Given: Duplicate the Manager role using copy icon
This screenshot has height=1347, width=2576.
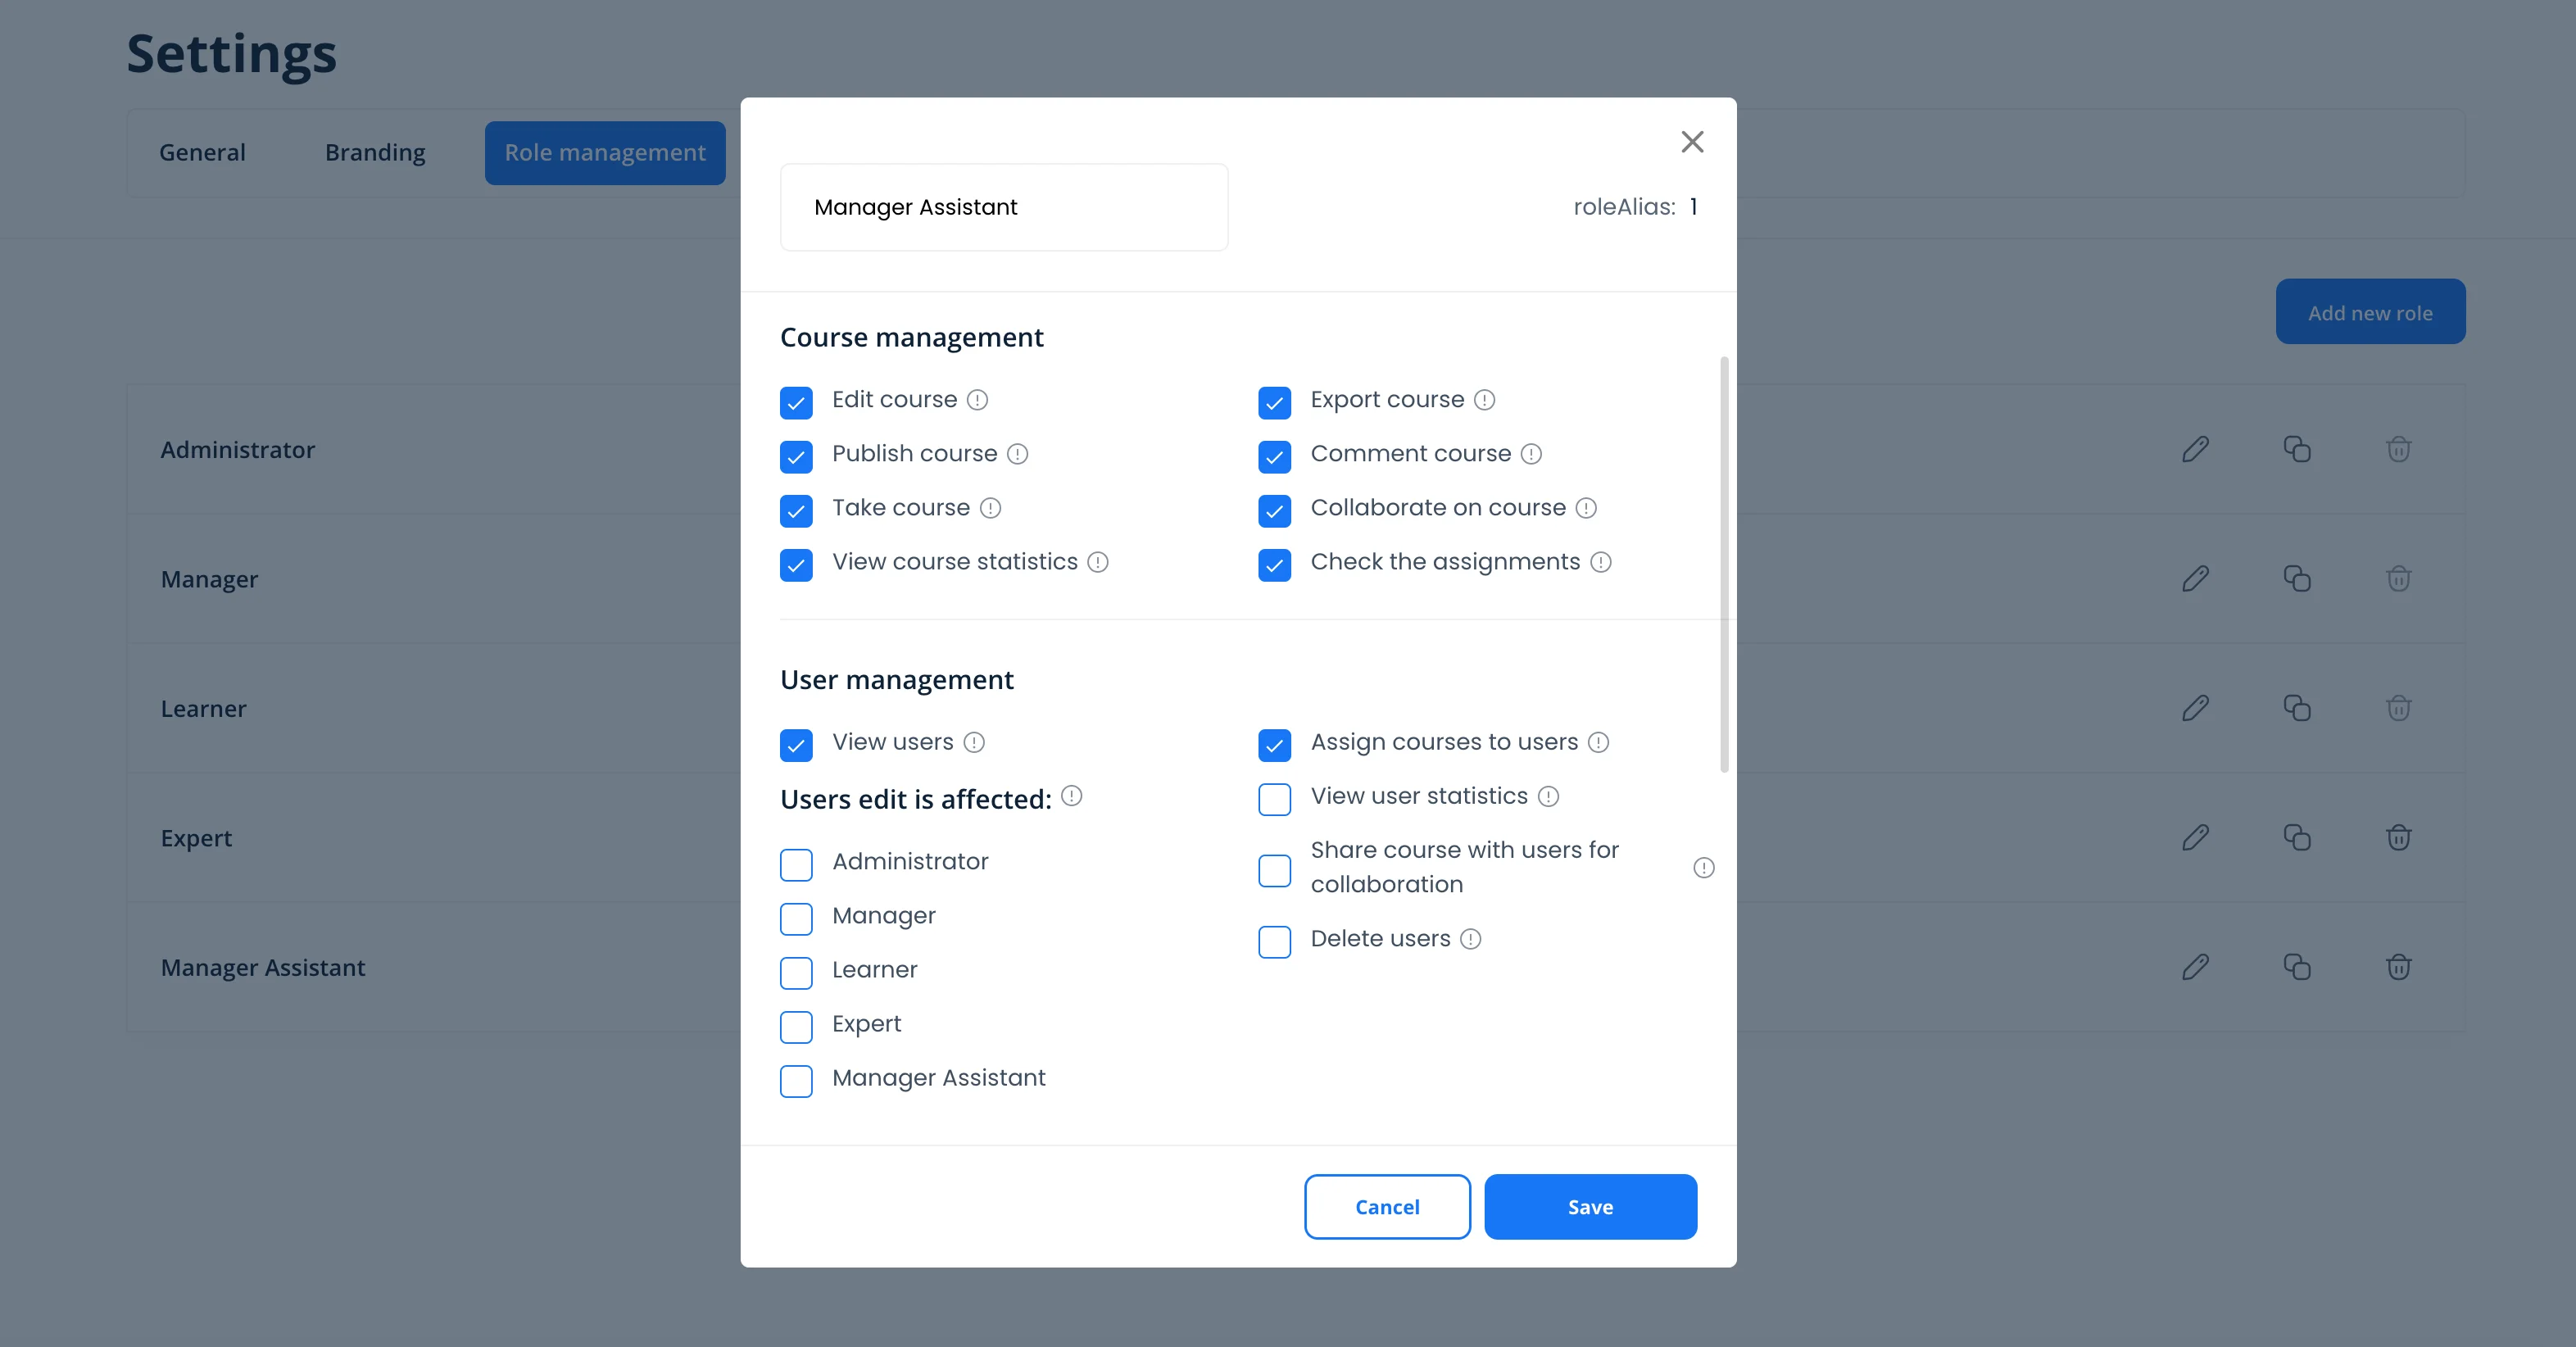Looking at the screenshot, I should (x=2296, y=579).
